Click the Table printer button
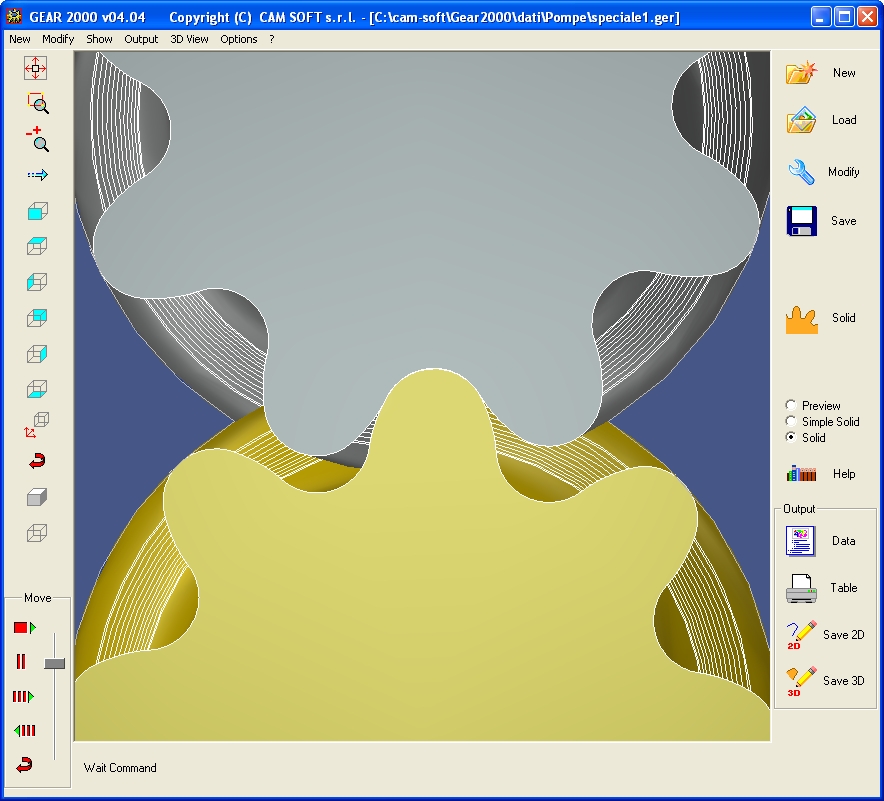The image size is (884, 801). pos(821,588)
